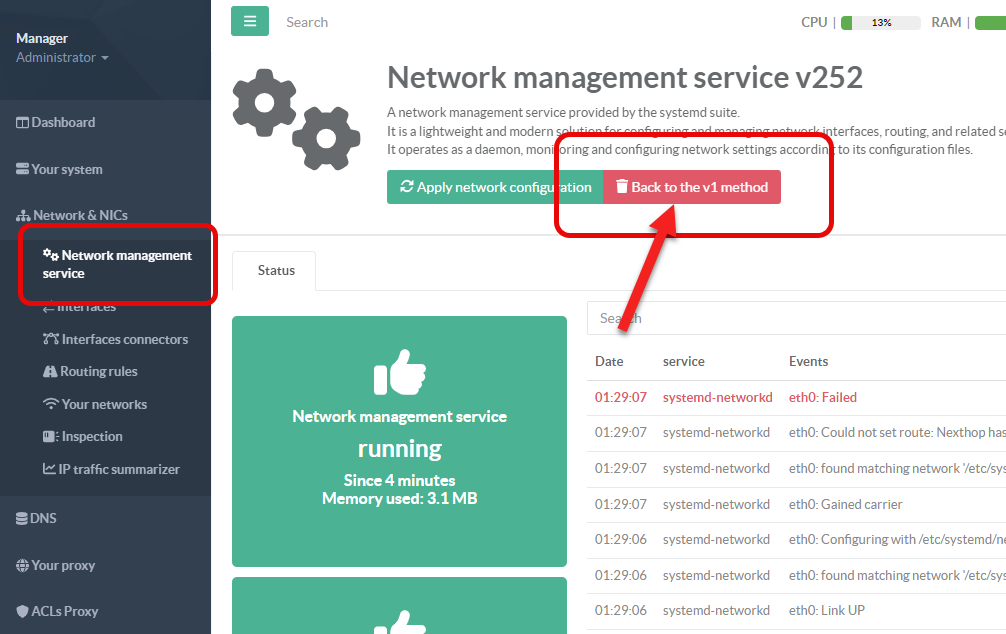Click the thumbs-up icon above running status

click(x=400, y=372)
